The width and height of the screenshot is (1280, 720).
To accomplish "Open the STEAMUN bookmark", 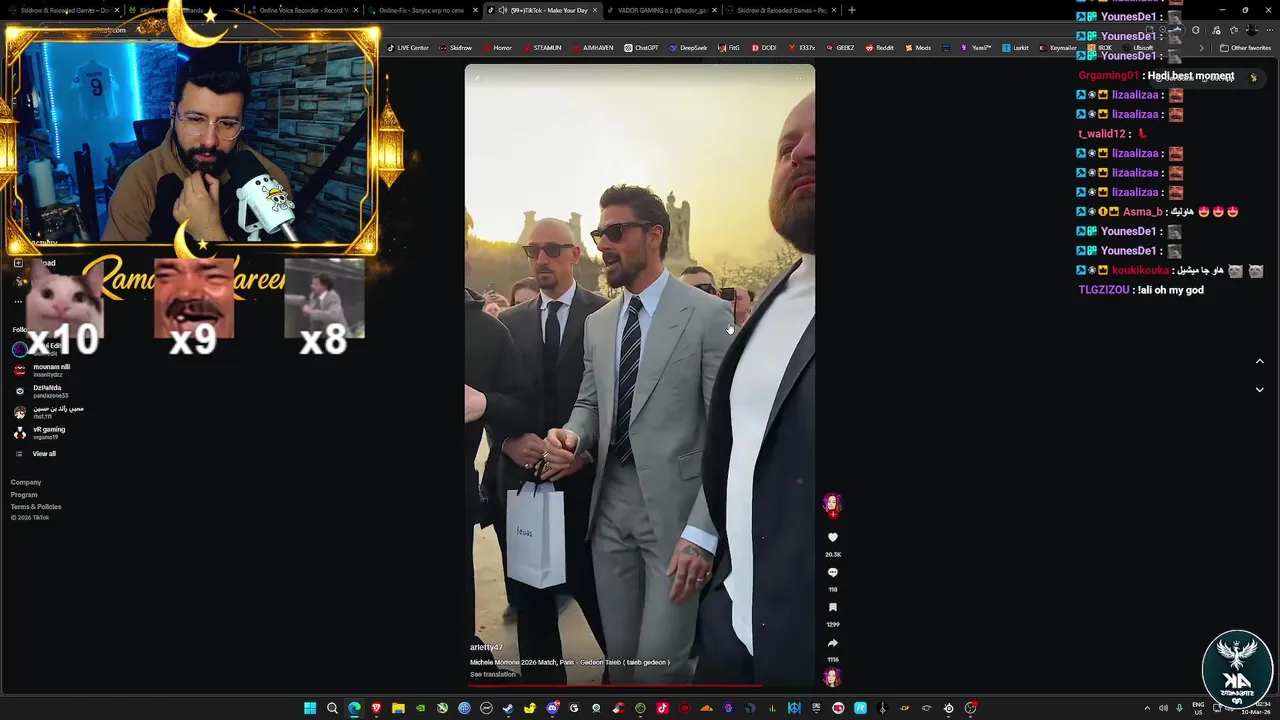I will (541, 48).
